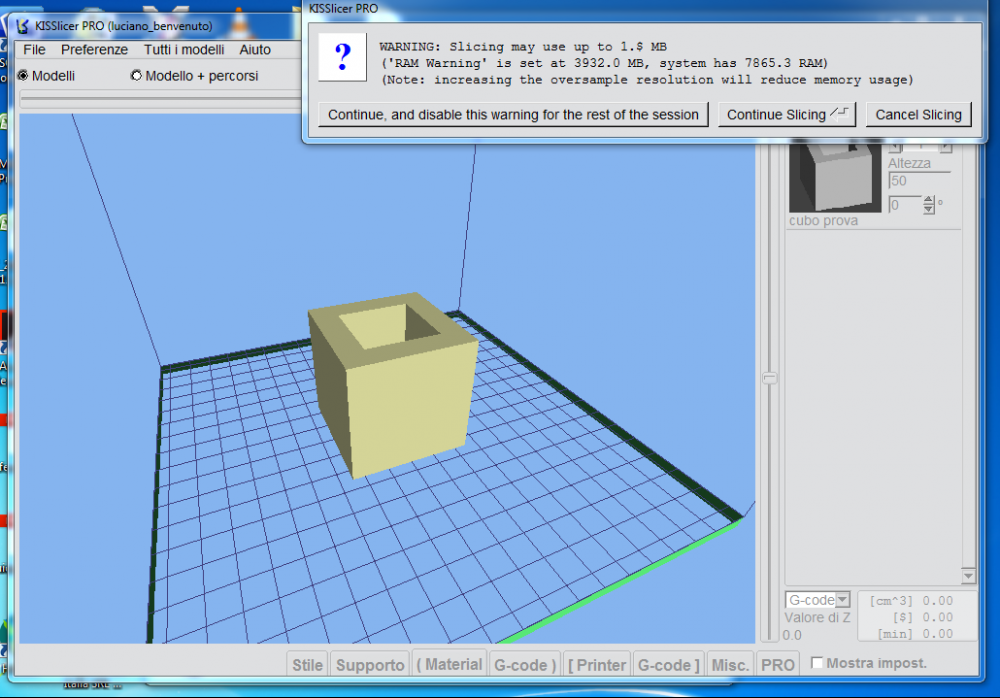Open the Tutti i modelli menu
The image size is (1000, 698).
click(x=183, y=49)
